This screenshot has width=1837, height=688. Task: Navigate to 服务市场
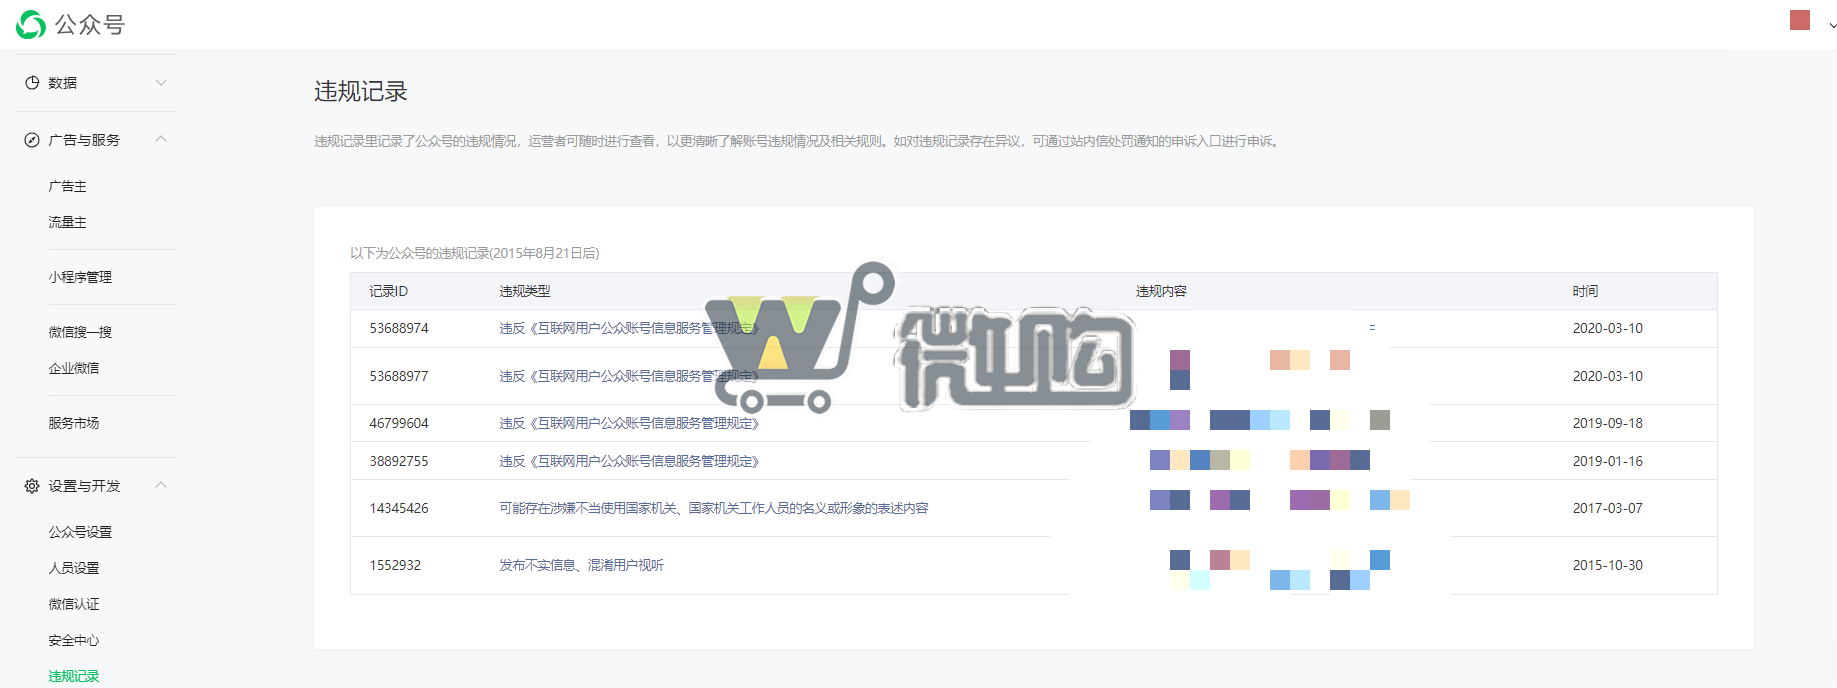tap(74, 423)
